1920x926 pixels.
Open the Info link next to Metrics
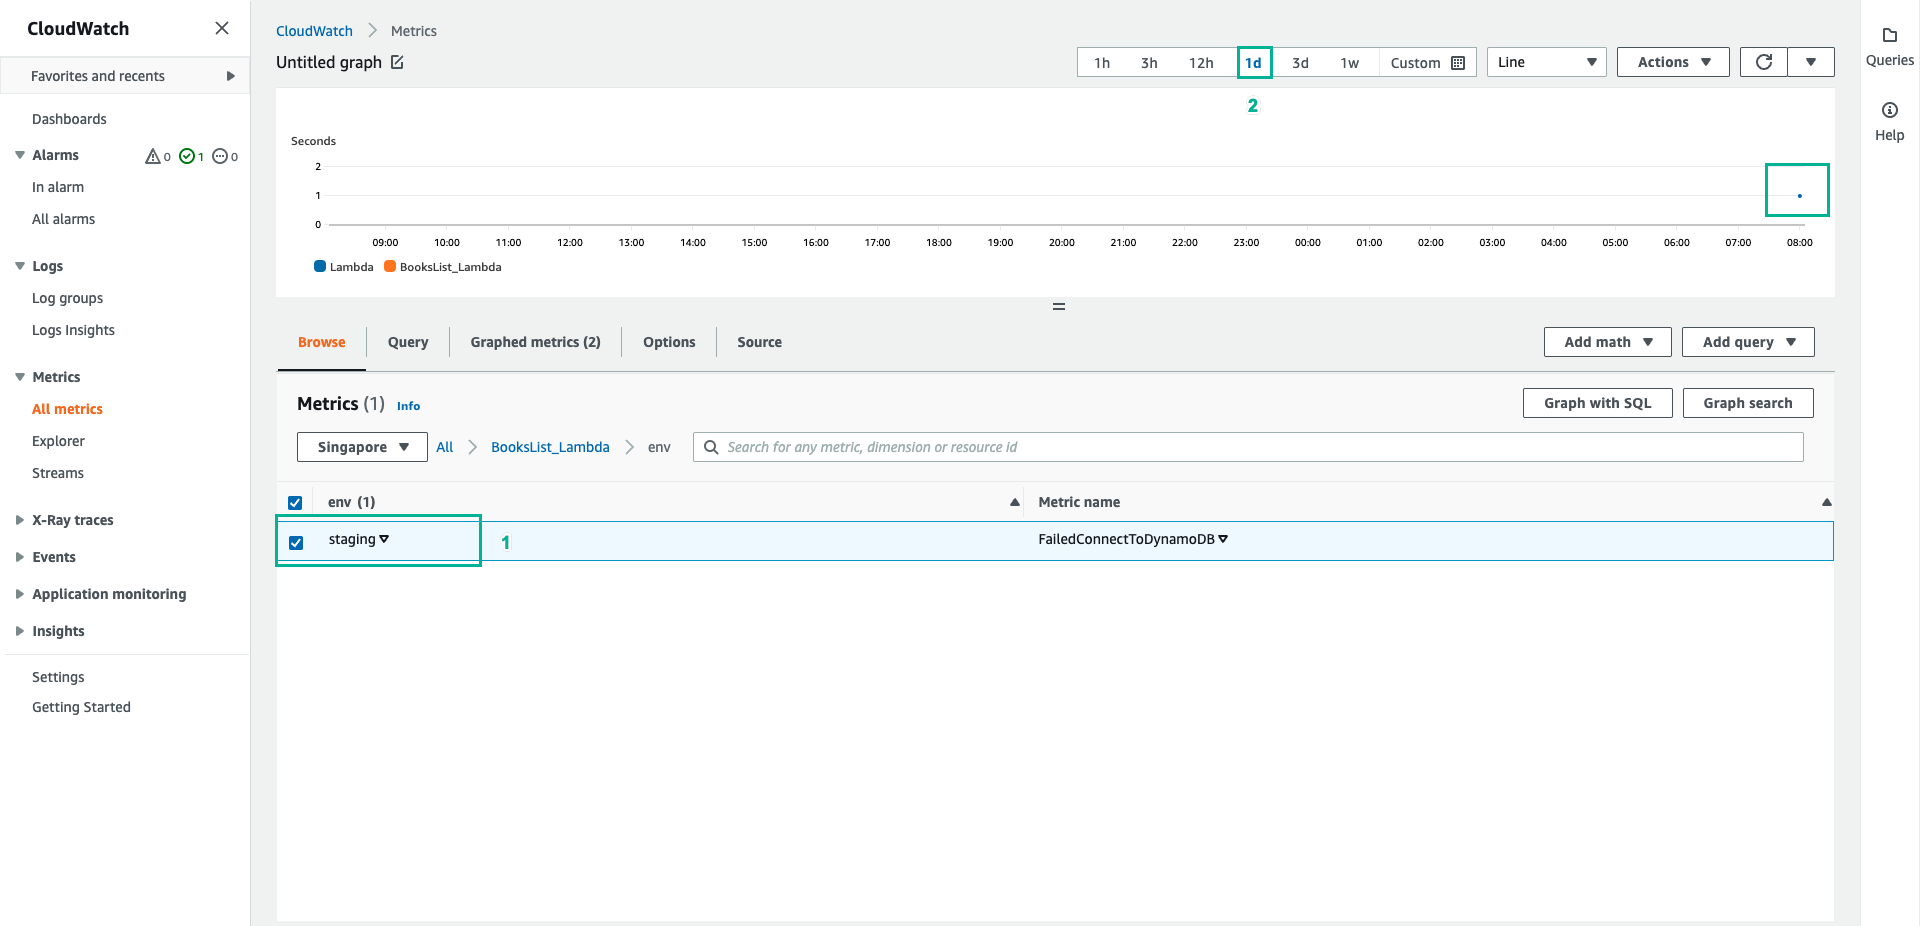pos(408,406)
